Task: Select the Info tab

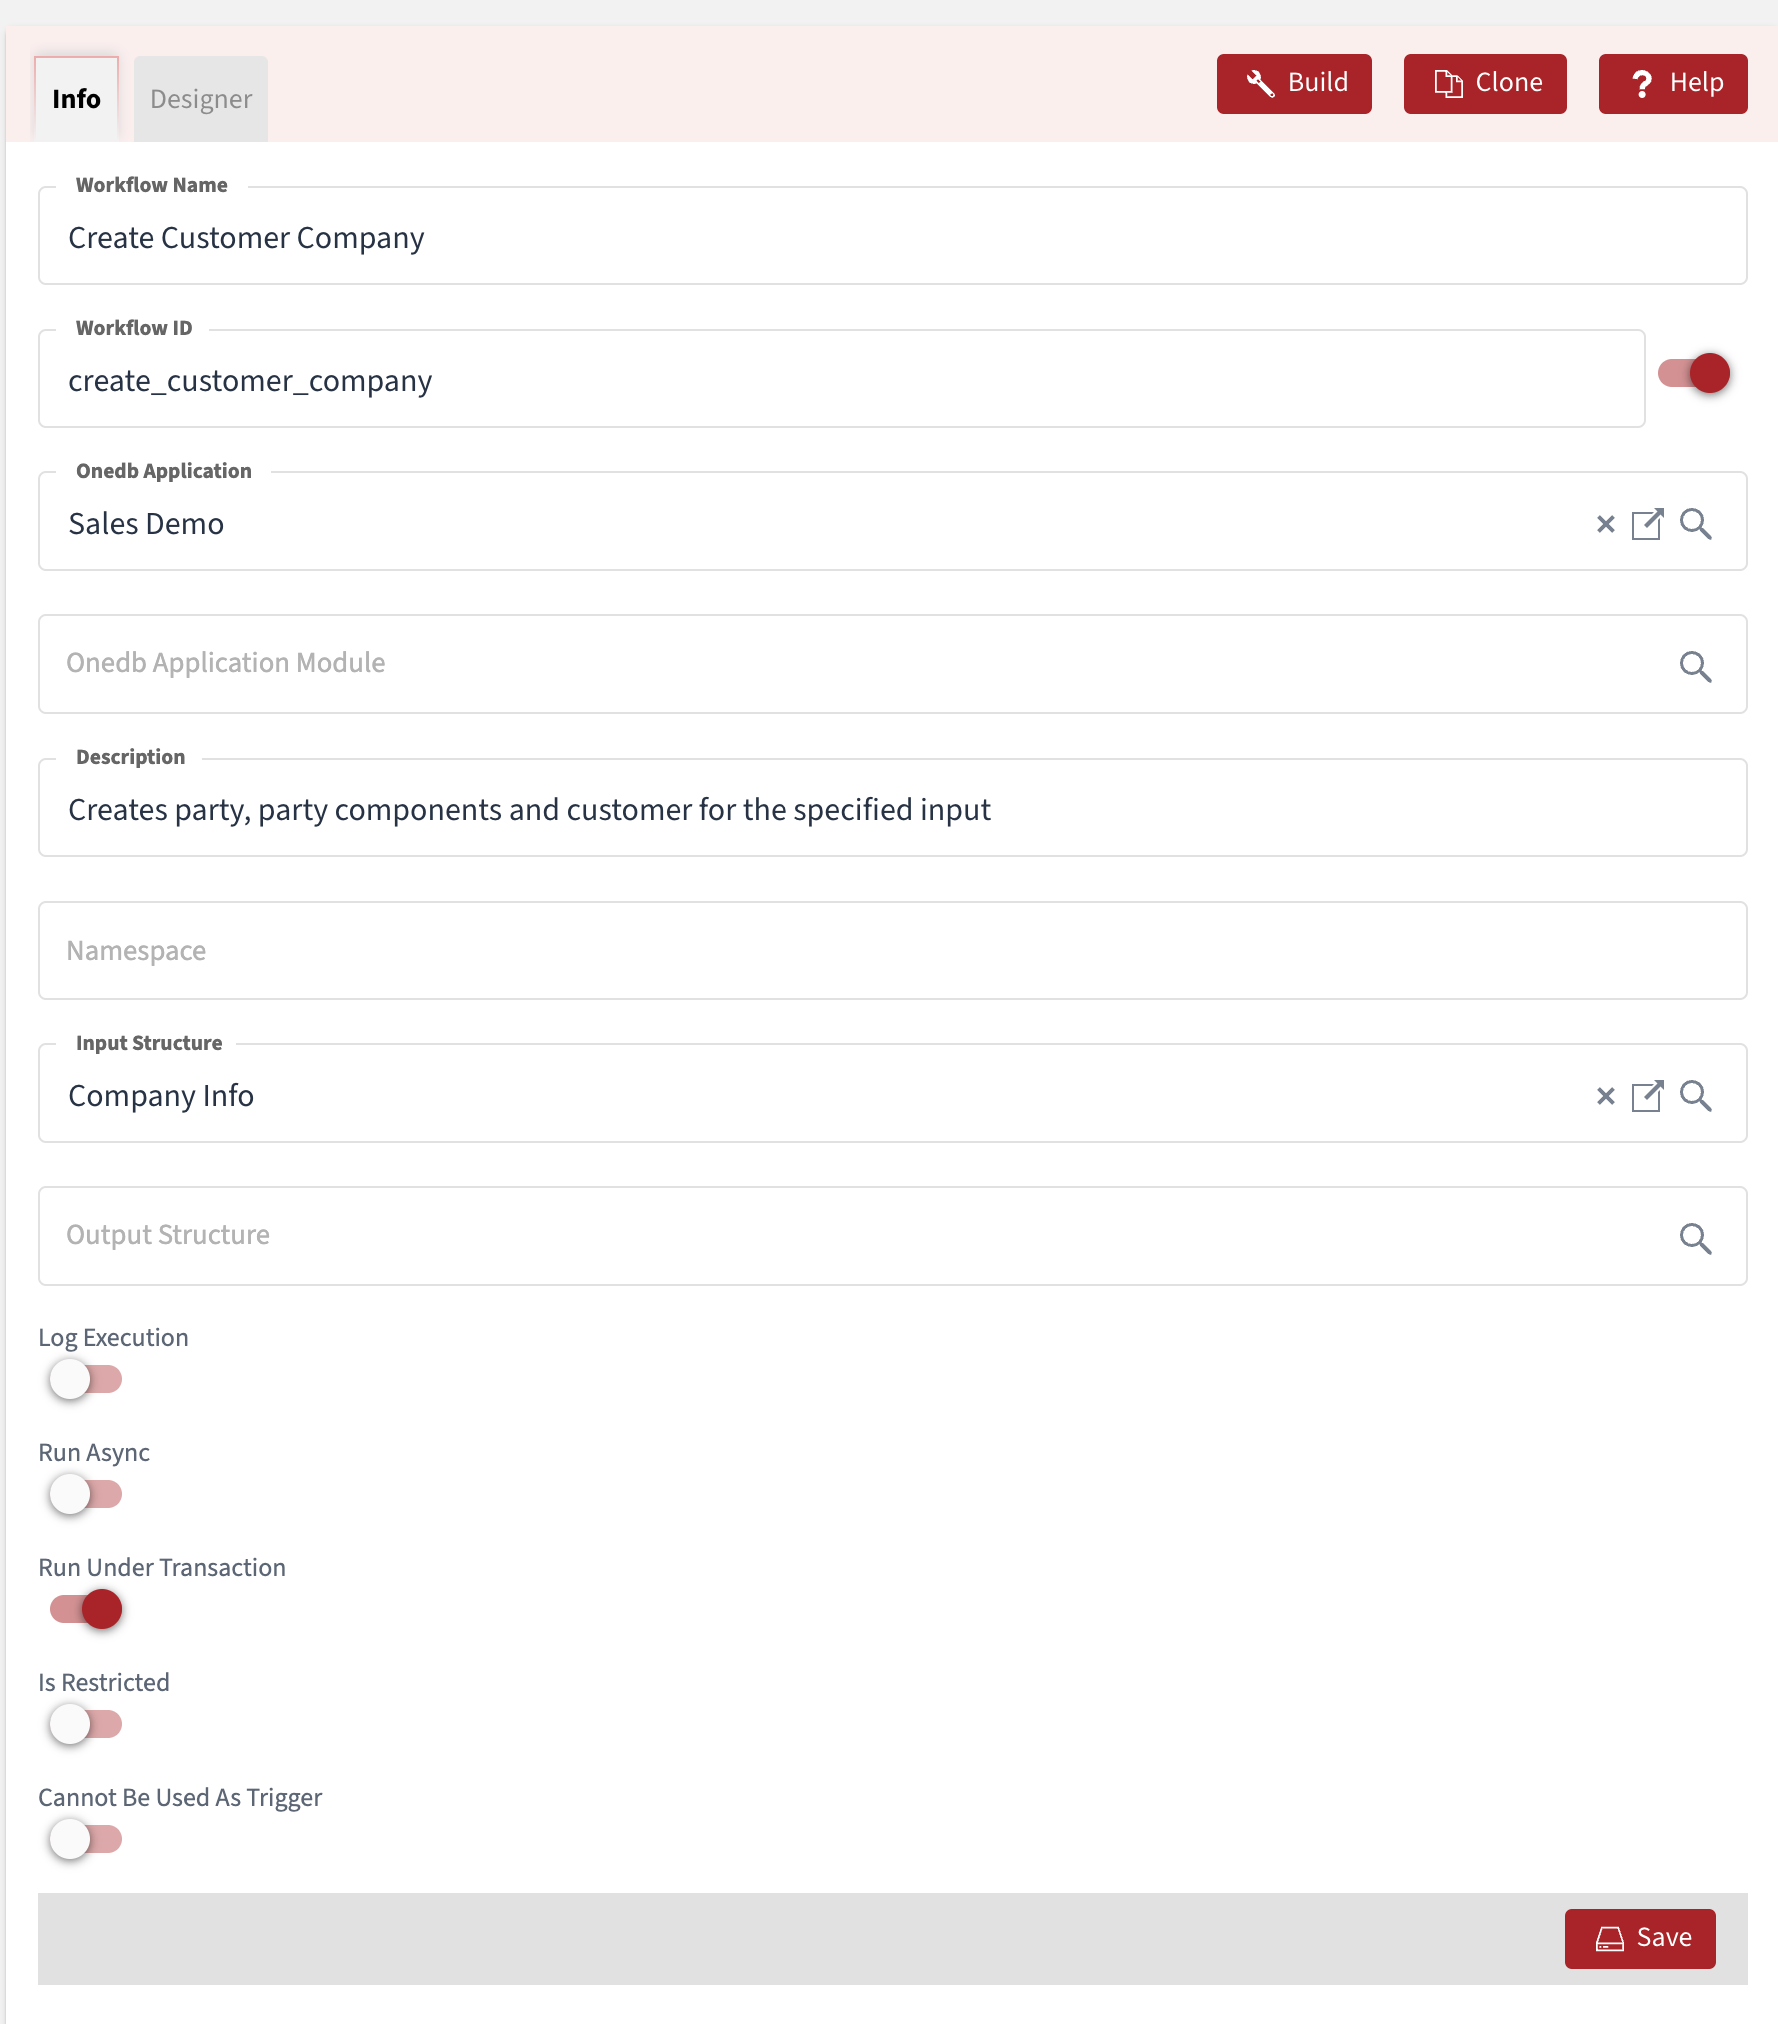Action: (x=76, y=98)
